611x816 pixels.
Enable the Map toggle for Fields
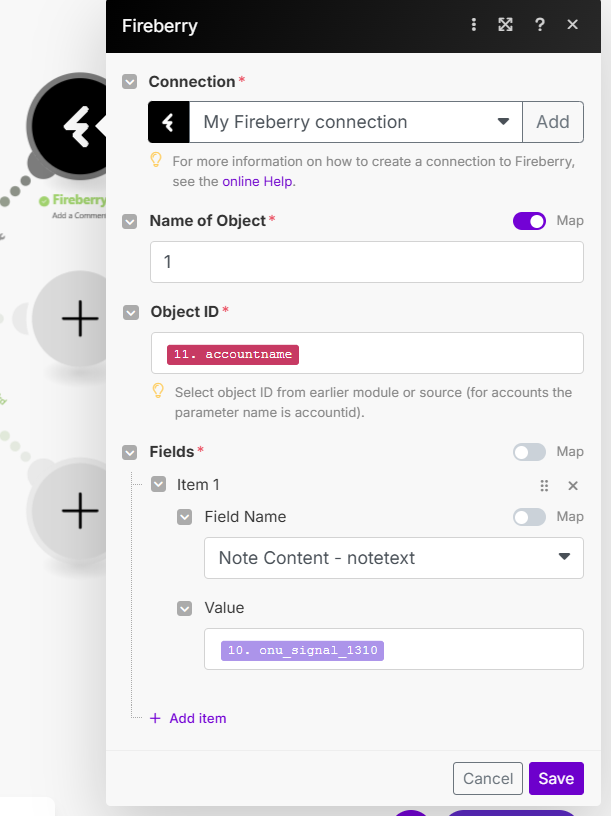pos(529,452)
